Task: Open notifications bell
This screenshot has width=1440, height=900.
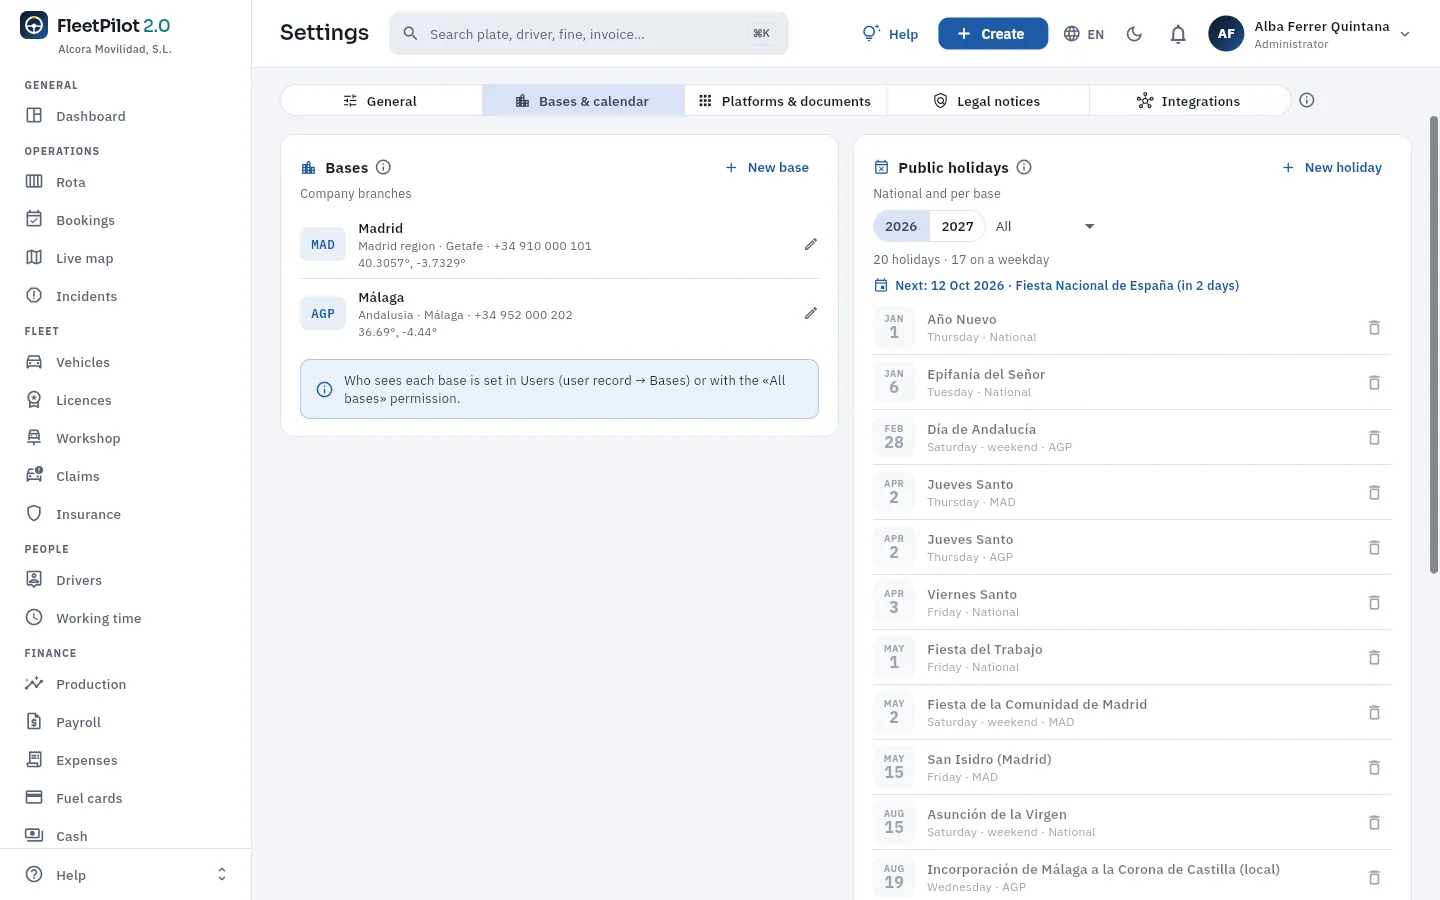Action: [x=1178, y=34]
